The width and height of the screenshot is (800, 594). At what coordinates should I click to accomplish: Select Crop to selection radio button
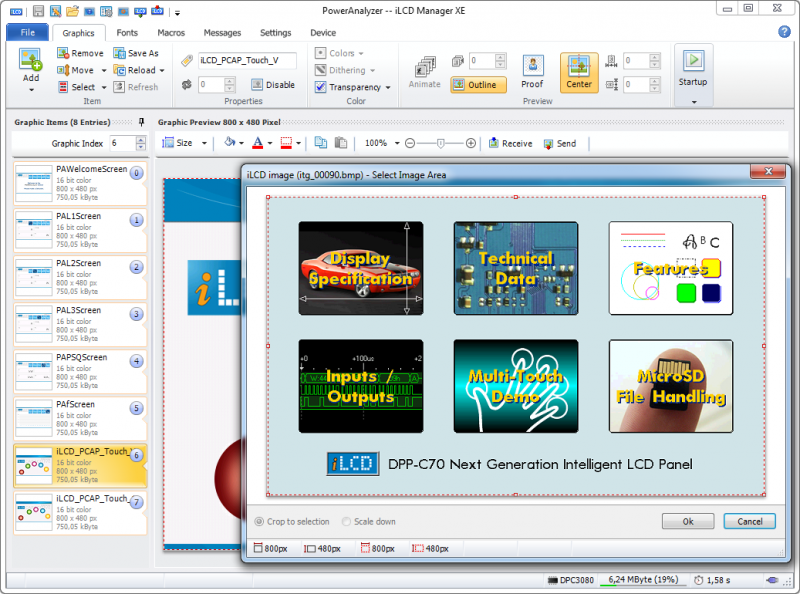[259, 522]
